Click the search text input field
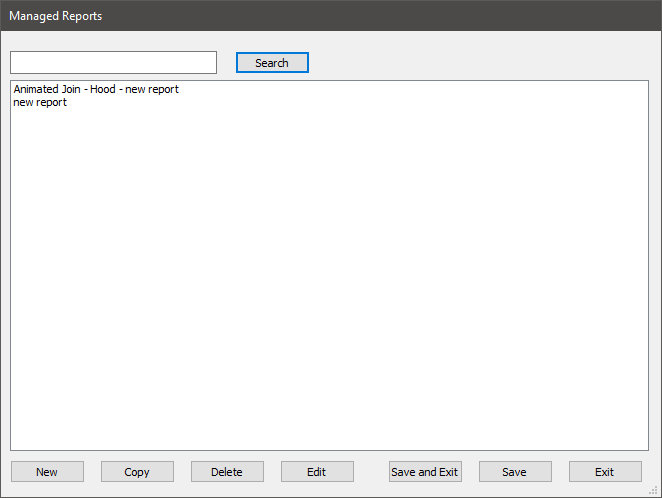Viewport: 662px width, 498px height. point(113,63)
